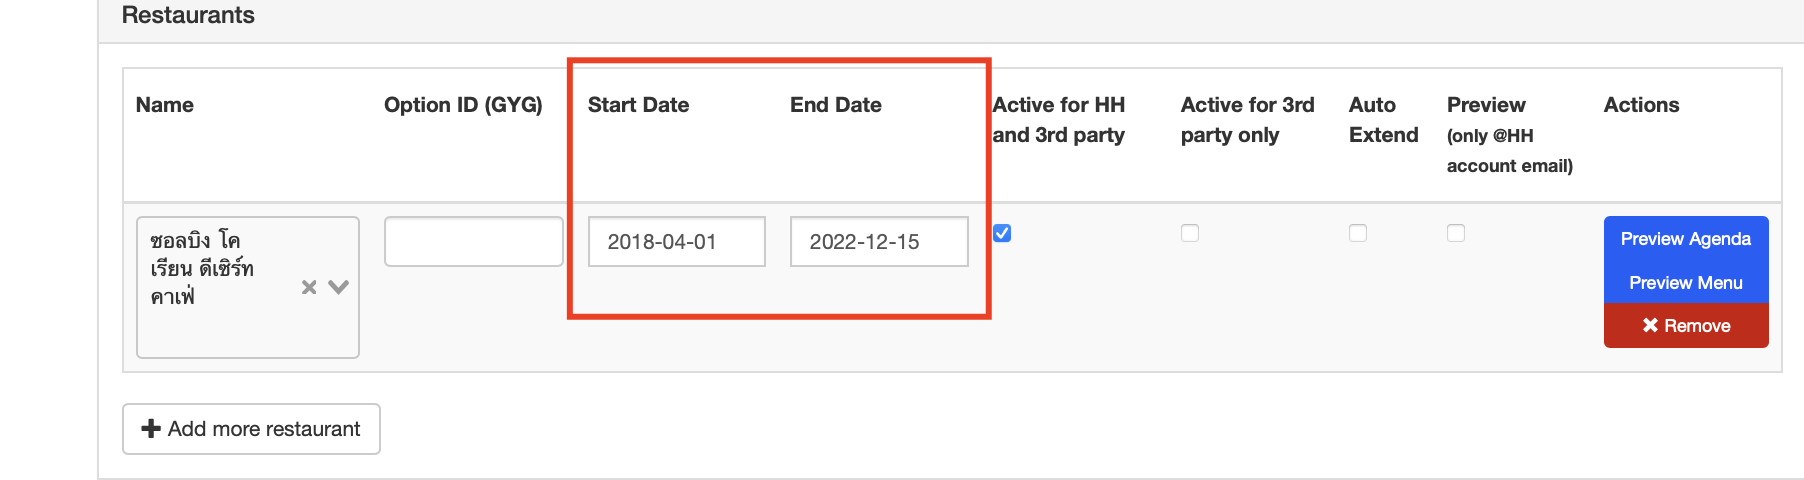Viewport: 1804px width, 480px height.
Task: Click the Option ID (GYG) input field
Action: pyautogui.click(x=473, y=242)
